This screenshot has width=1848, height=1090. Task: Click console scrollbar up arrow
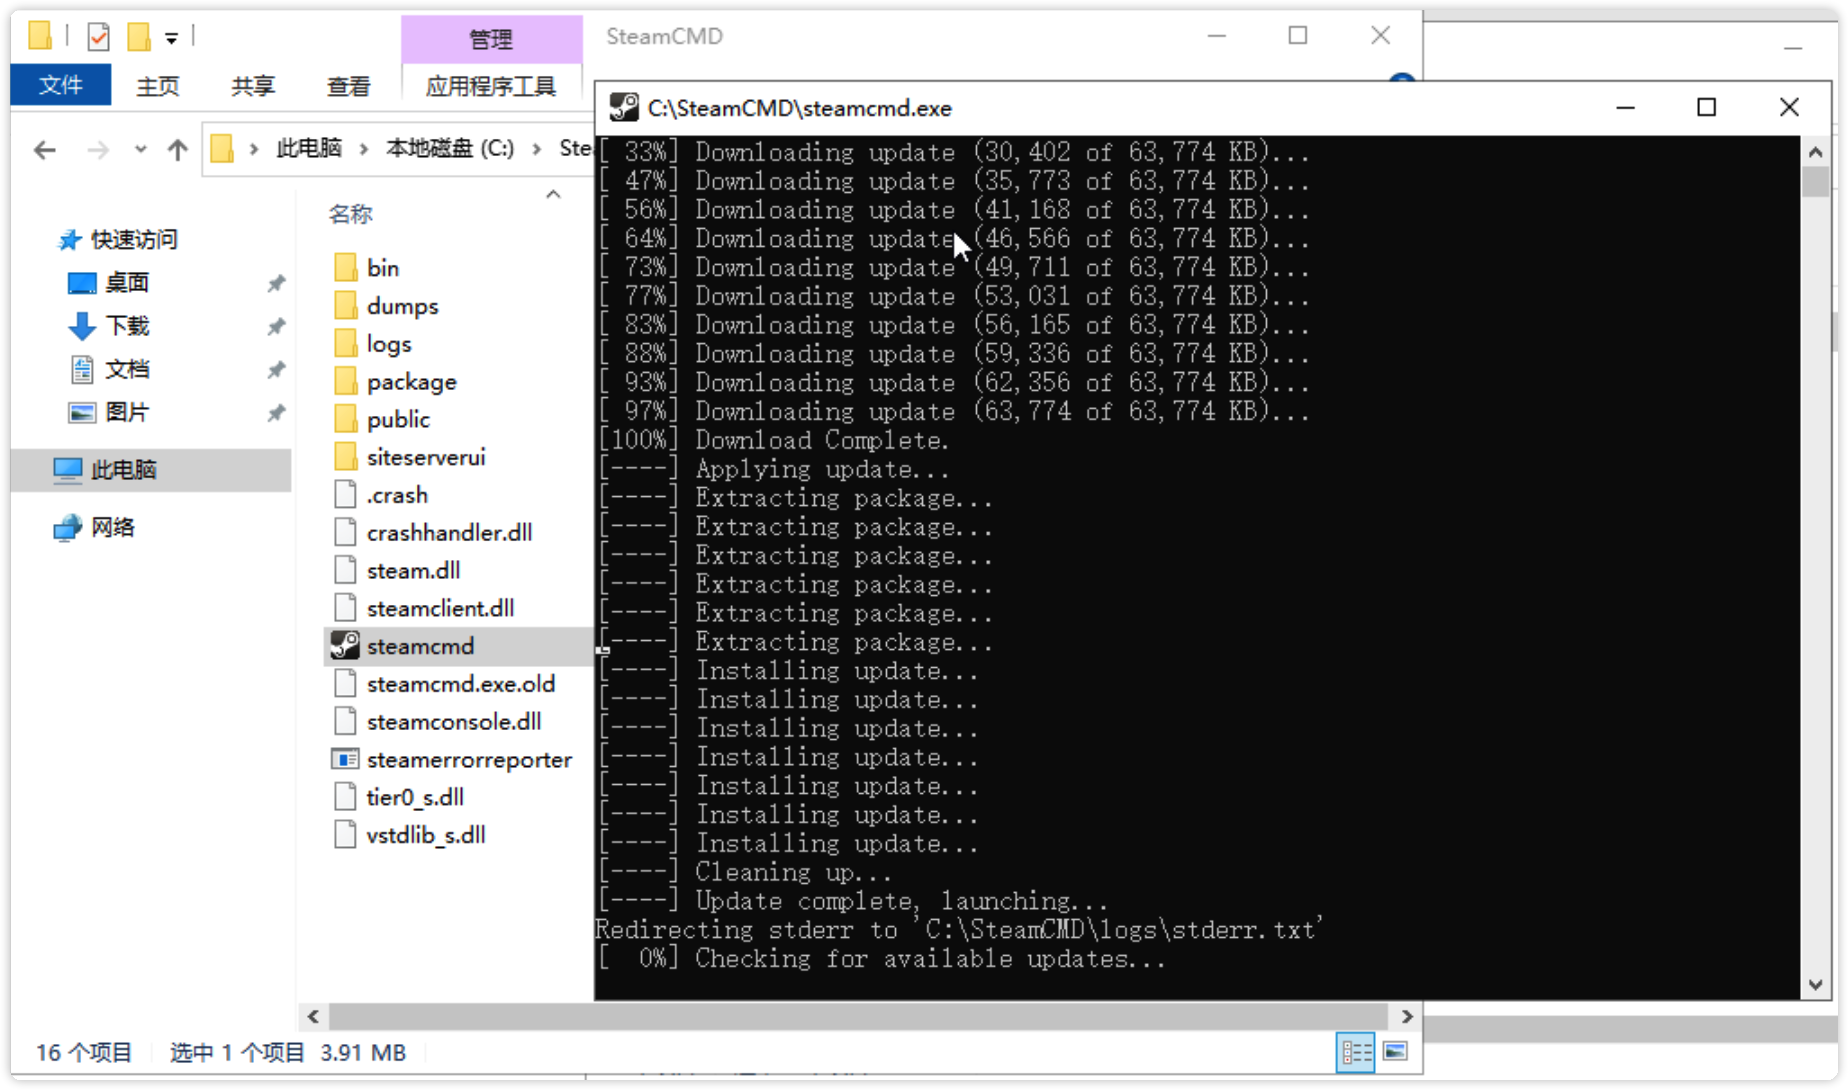coord(1816,152)
